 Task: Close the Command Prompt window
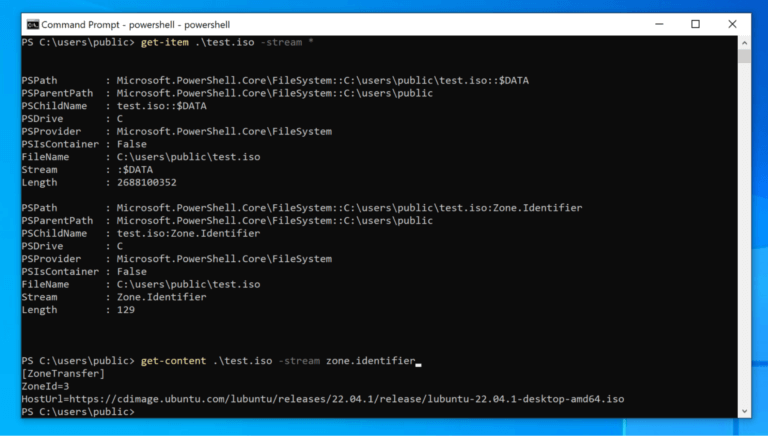tap(731, 24)
